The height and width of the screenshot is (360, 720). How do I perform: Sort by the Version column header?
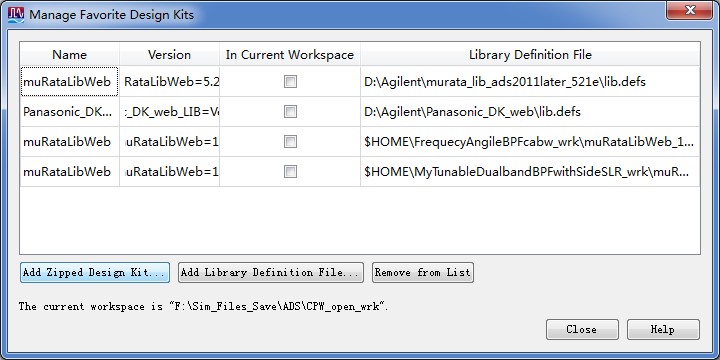coord(169,55)
